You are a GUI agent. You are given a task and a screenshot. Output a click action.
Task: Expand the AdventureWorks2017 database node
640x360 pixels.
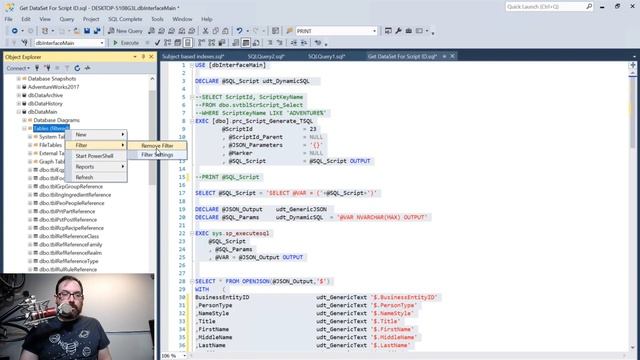click(x=18, y=87)
